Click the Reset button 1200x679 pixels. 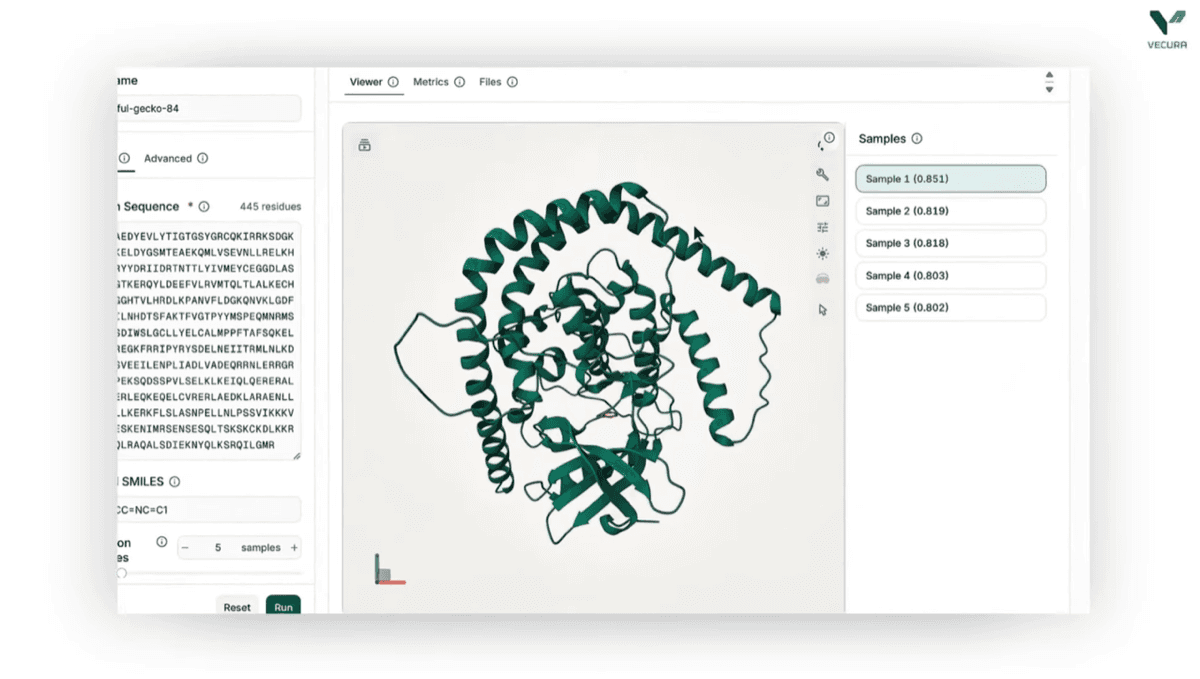click(x=237, y=606)
